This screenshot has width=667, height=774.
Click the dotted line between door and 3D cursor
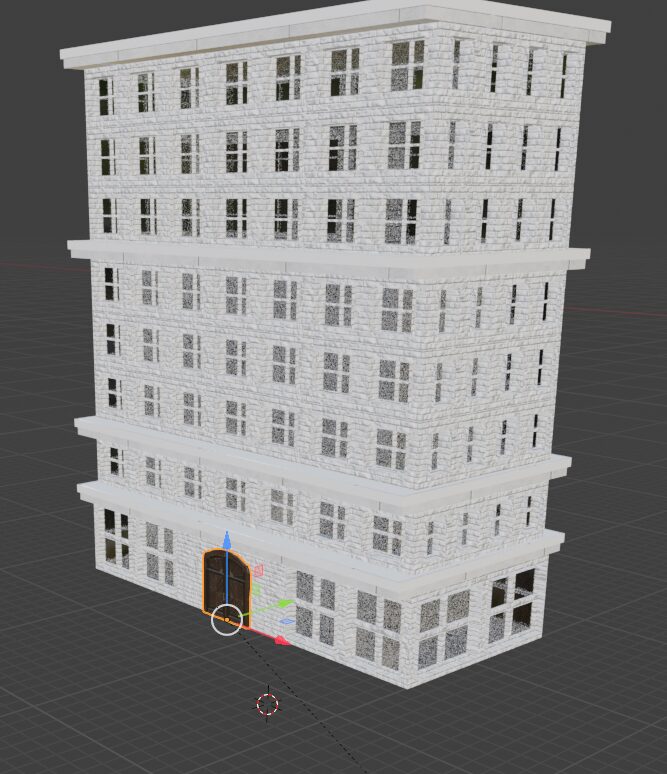(248, 663)
